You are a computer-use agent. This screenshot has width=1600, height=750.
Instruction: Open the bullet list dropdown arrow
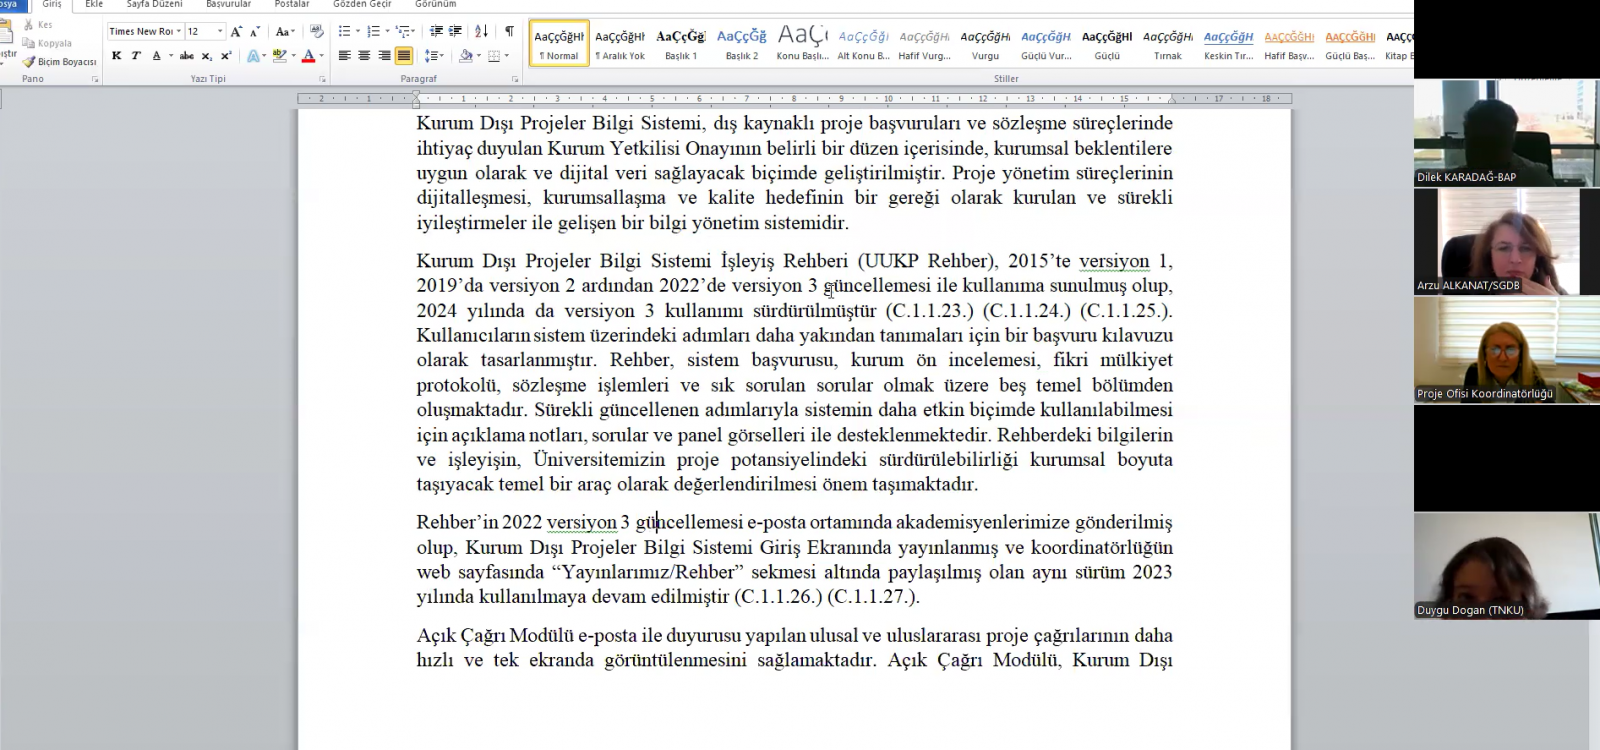[358, 32]
